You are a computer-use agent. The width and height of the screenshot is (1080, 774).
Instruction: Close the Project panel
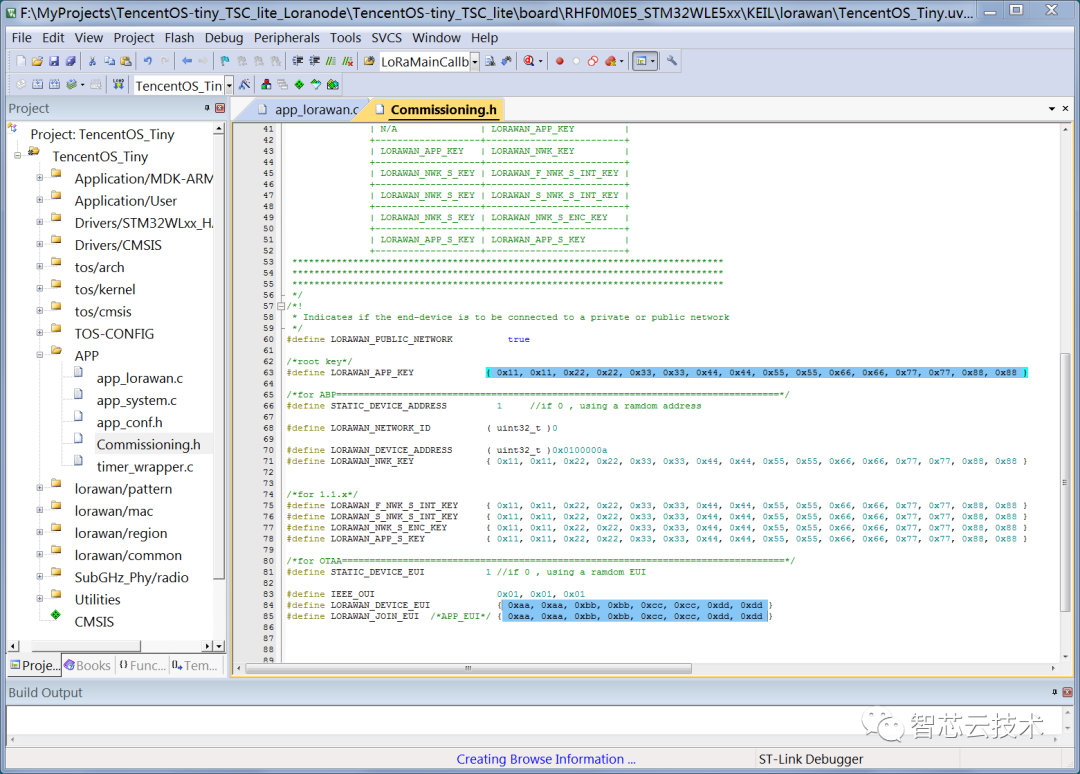point(220,108)
